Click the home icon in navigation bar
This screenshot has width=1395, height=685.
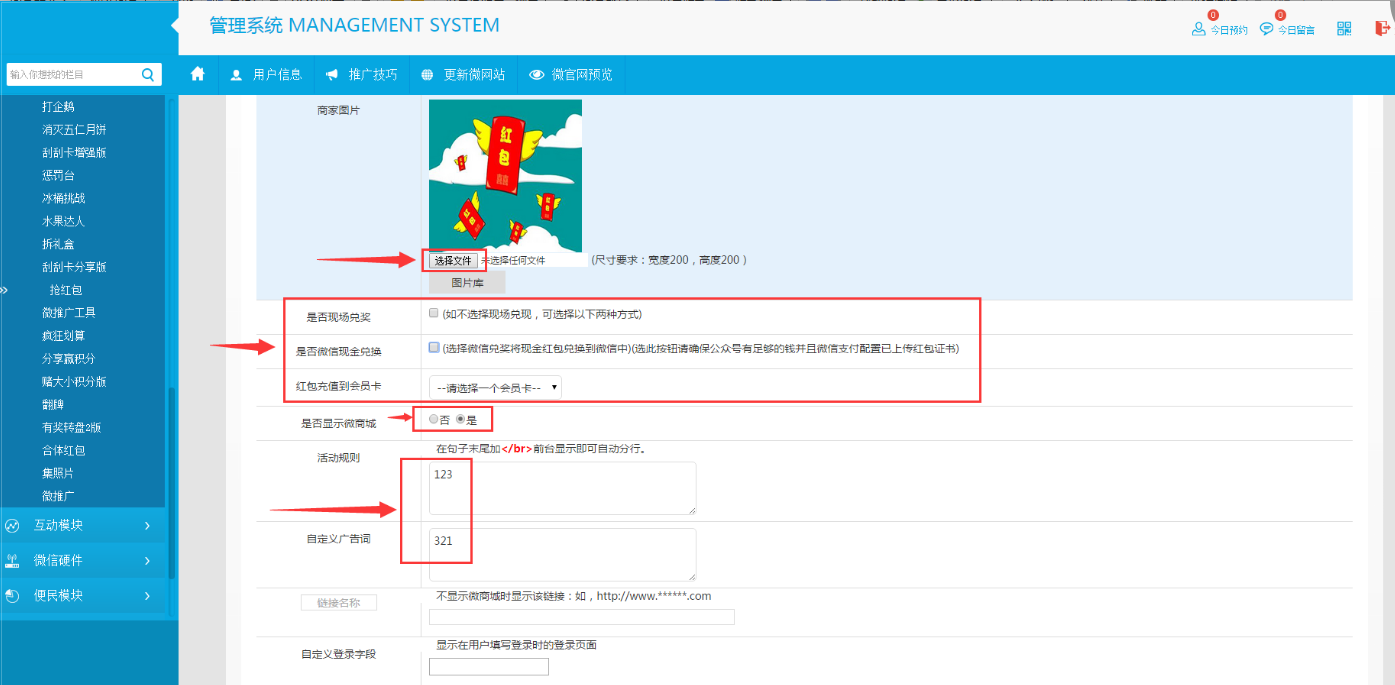[197, 74]
